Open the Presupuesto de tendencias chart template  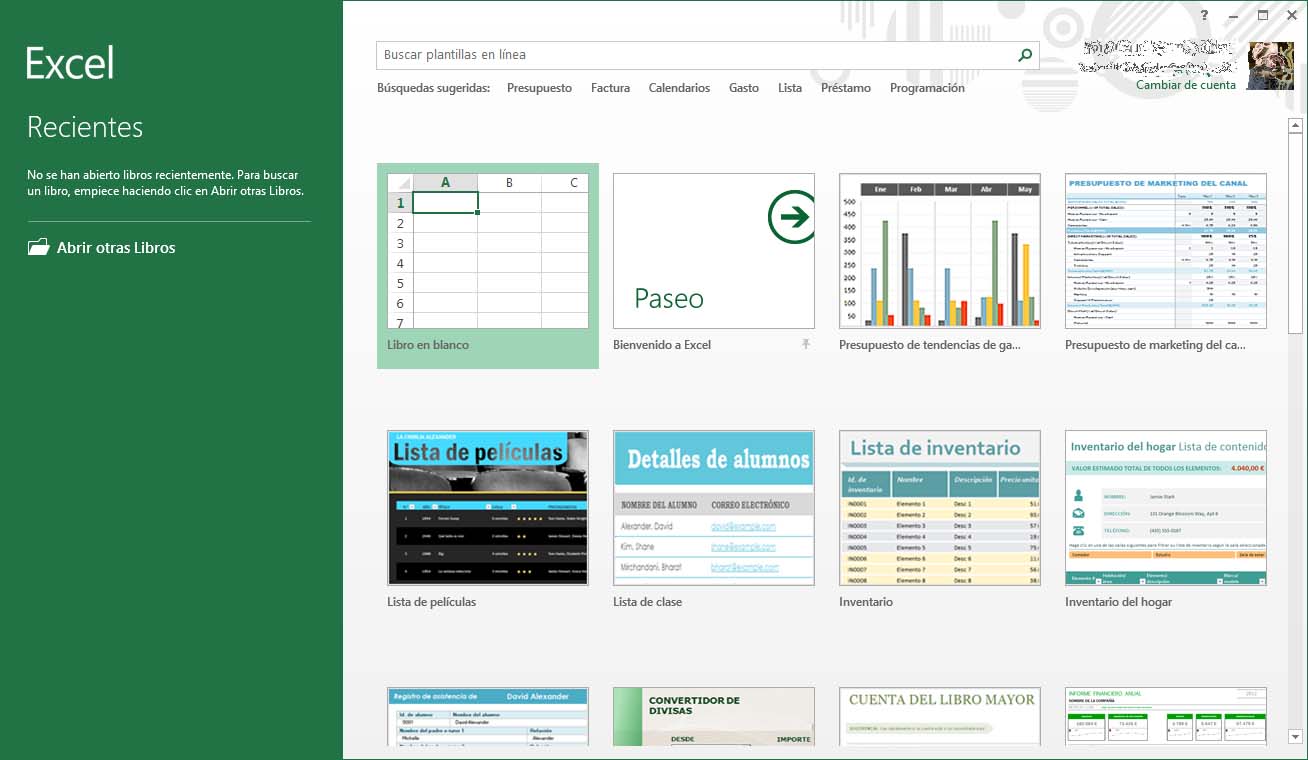tap(940, 251)
